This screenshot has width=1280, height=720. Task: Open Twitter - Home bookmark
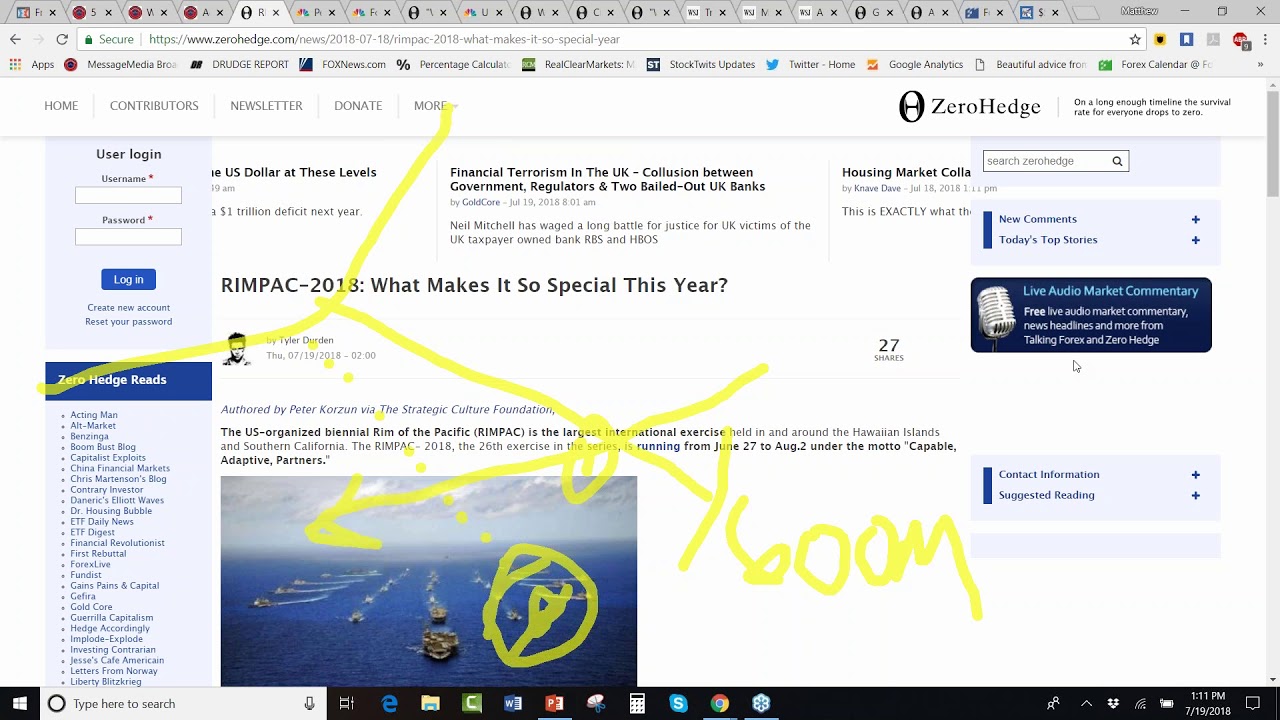pos(811,64)
